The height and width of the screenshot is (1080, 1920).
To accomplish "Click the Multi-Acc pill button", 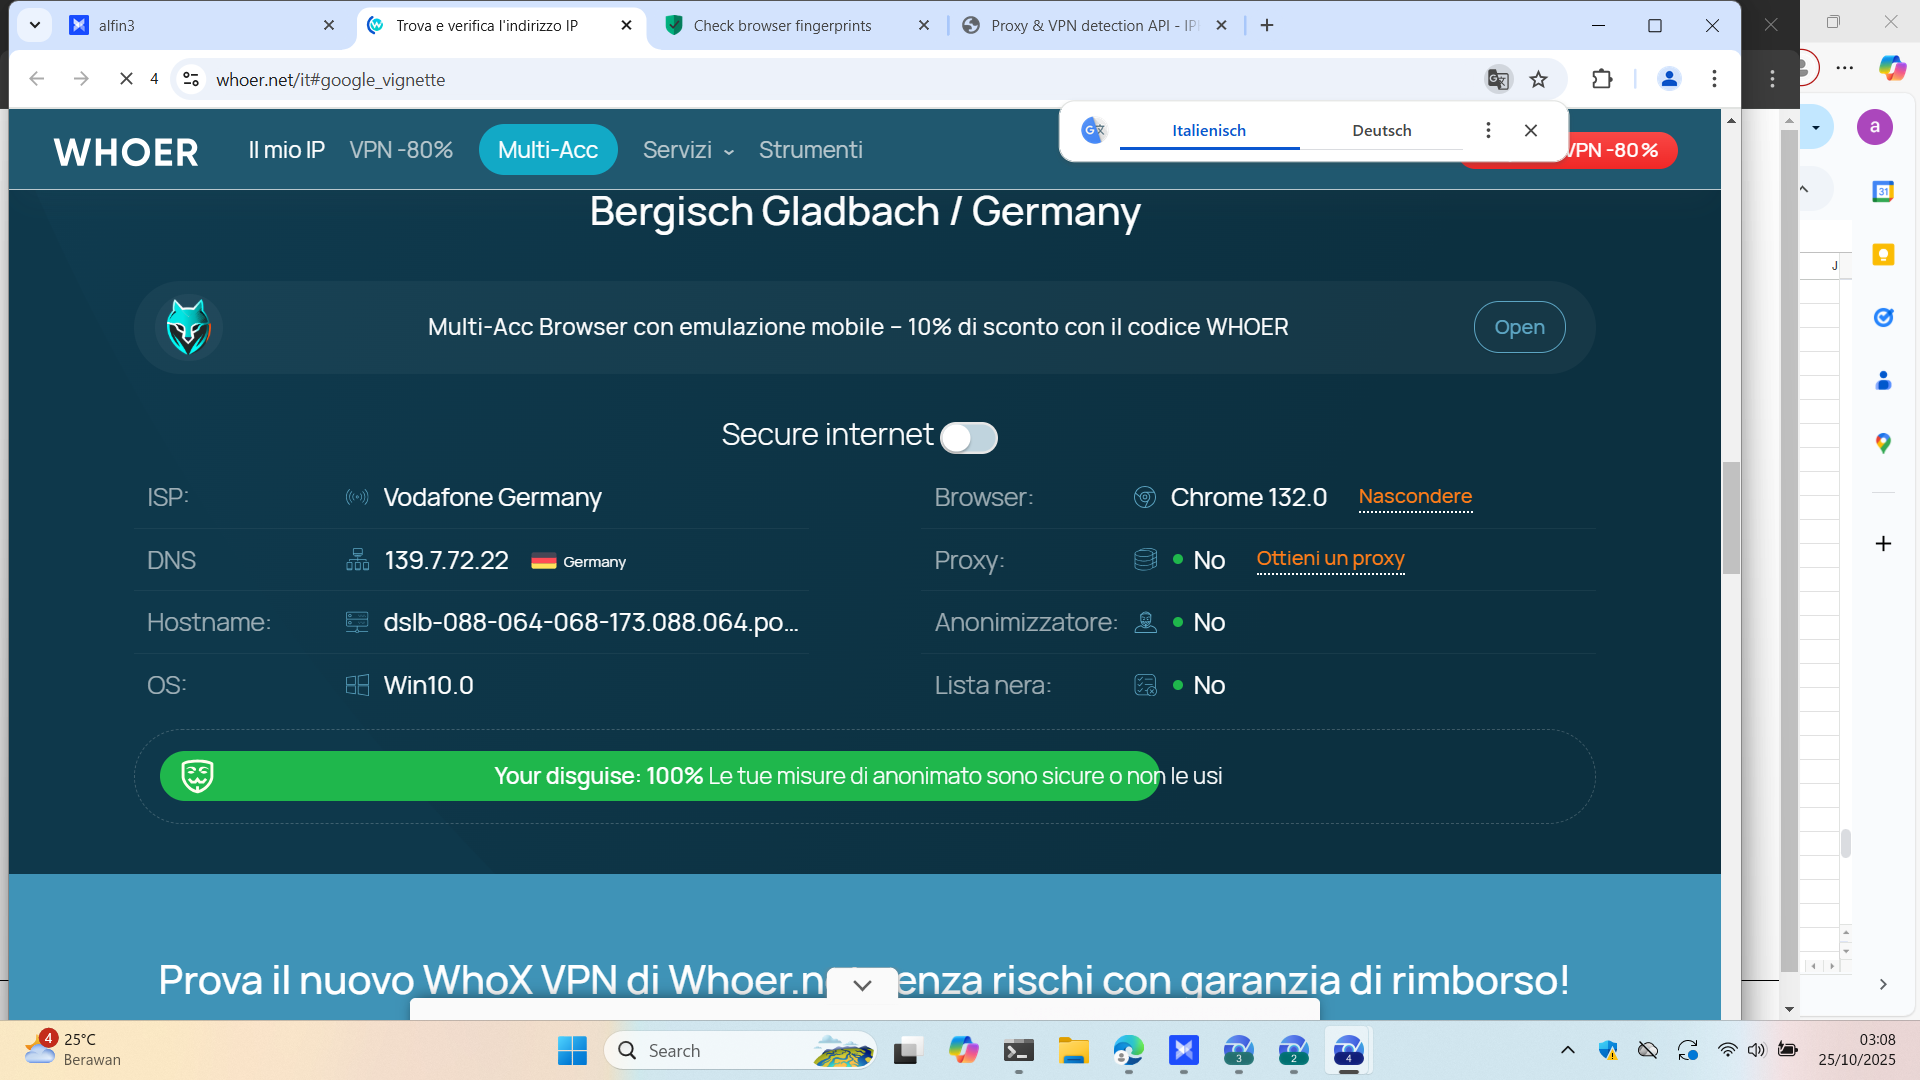I will click(548, 150).
